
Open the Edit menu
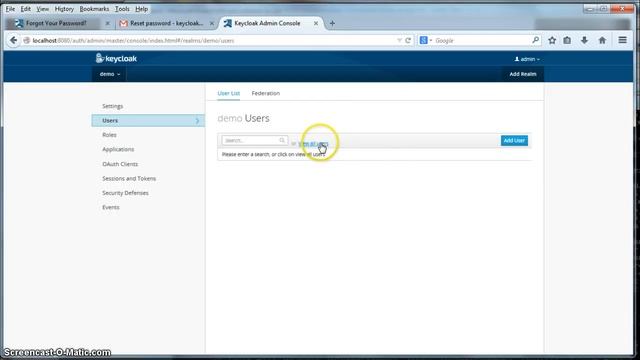tap(26, 9)
